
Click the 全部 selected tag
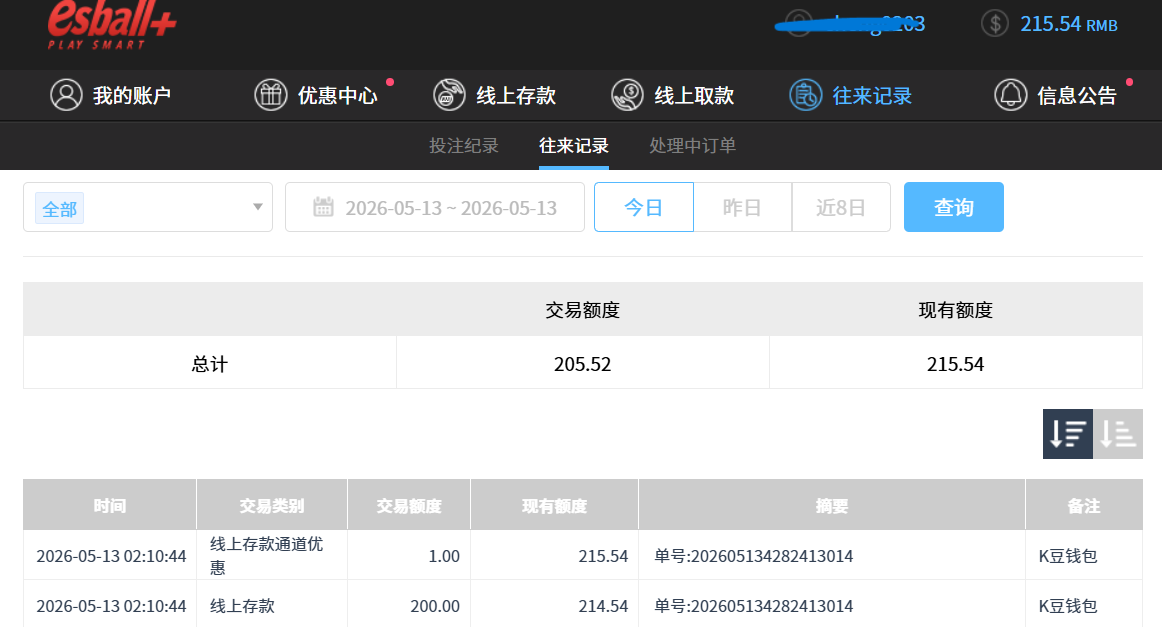tap(59, 209)
